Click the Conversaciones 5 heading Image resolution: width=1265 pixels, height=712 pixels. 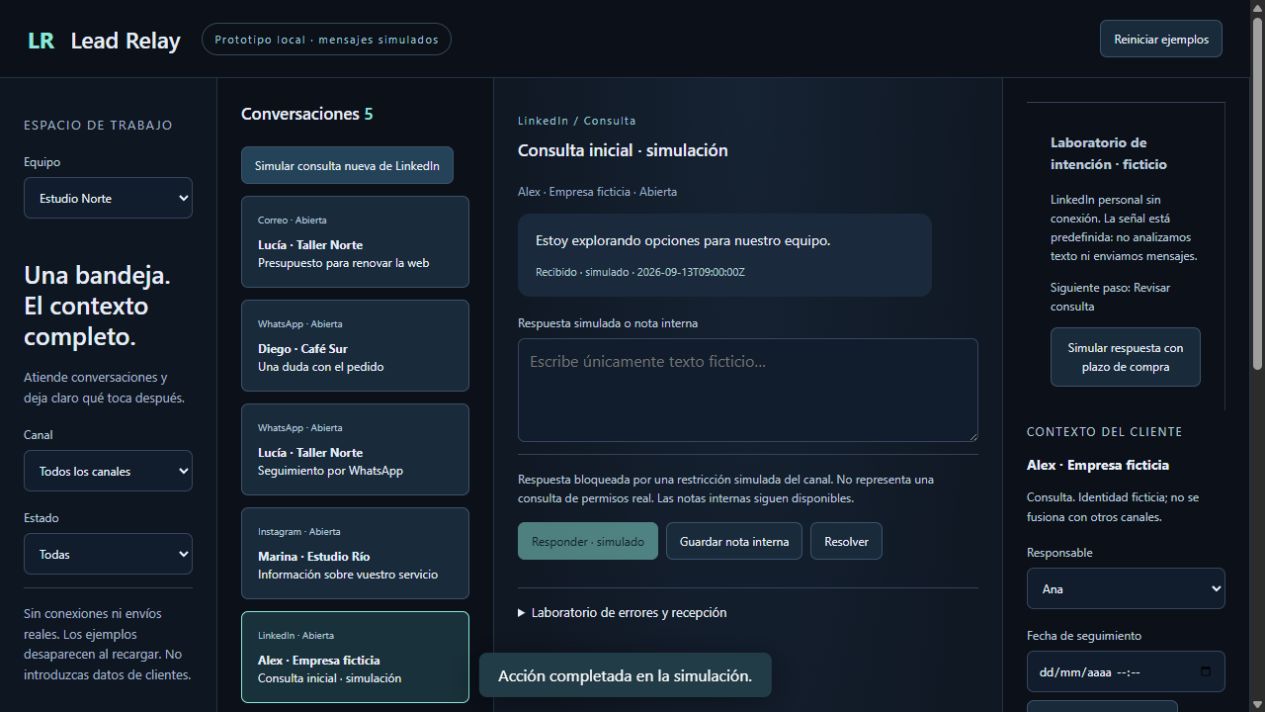[x=307, y=114]
